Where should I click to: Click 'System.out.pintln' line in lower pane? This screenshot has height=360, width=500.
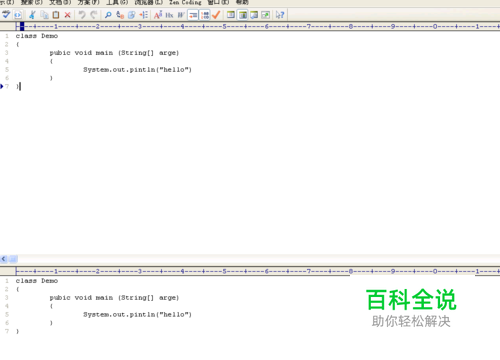tap(137, 315)
